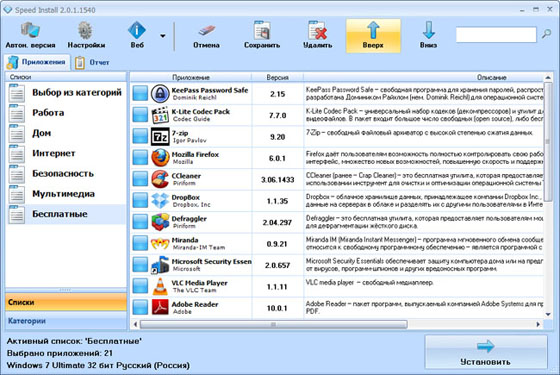Toggle the VLC Media Player checkbox

tap(140, 286)
